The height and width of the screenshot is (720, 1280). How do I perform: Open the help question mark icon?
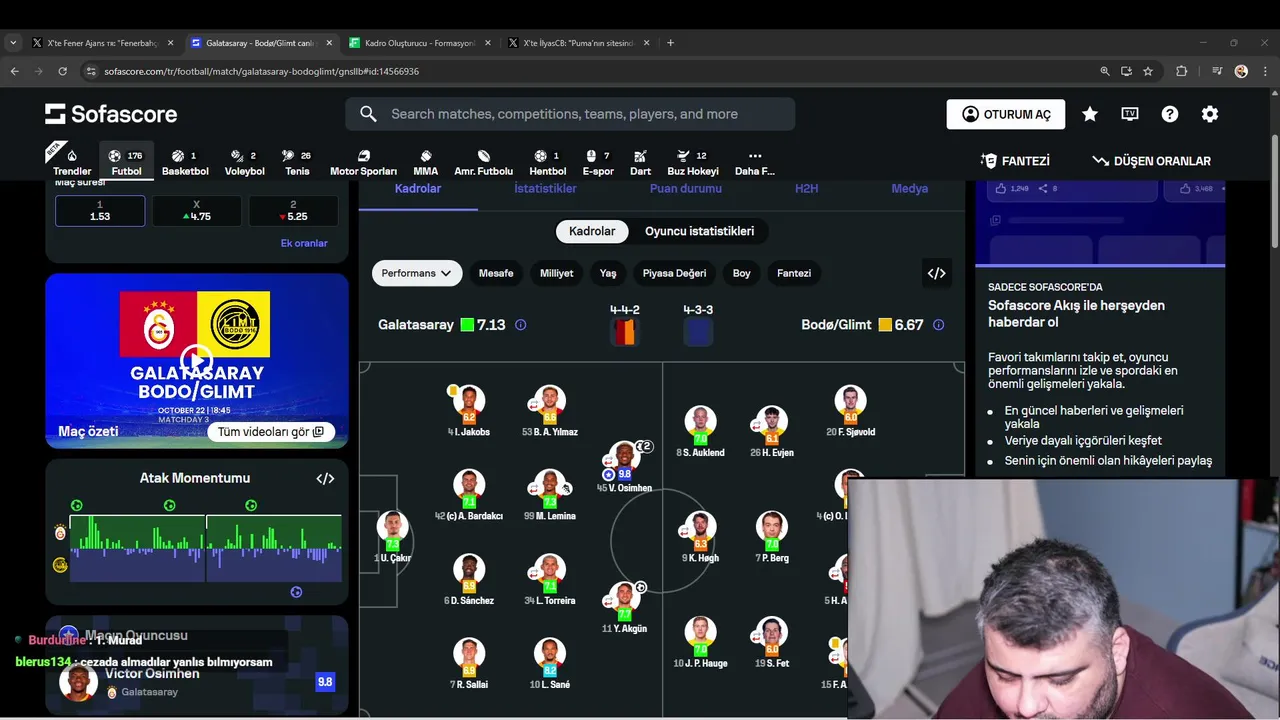click(1170, 114)
